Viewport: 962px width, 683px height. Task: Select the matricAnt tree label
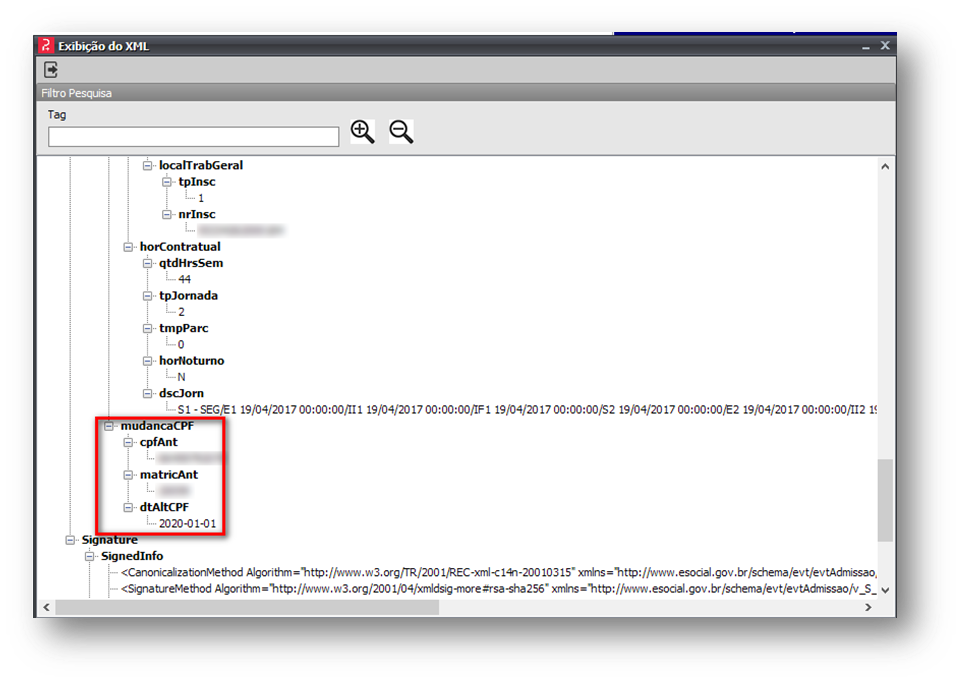(169, 474)
